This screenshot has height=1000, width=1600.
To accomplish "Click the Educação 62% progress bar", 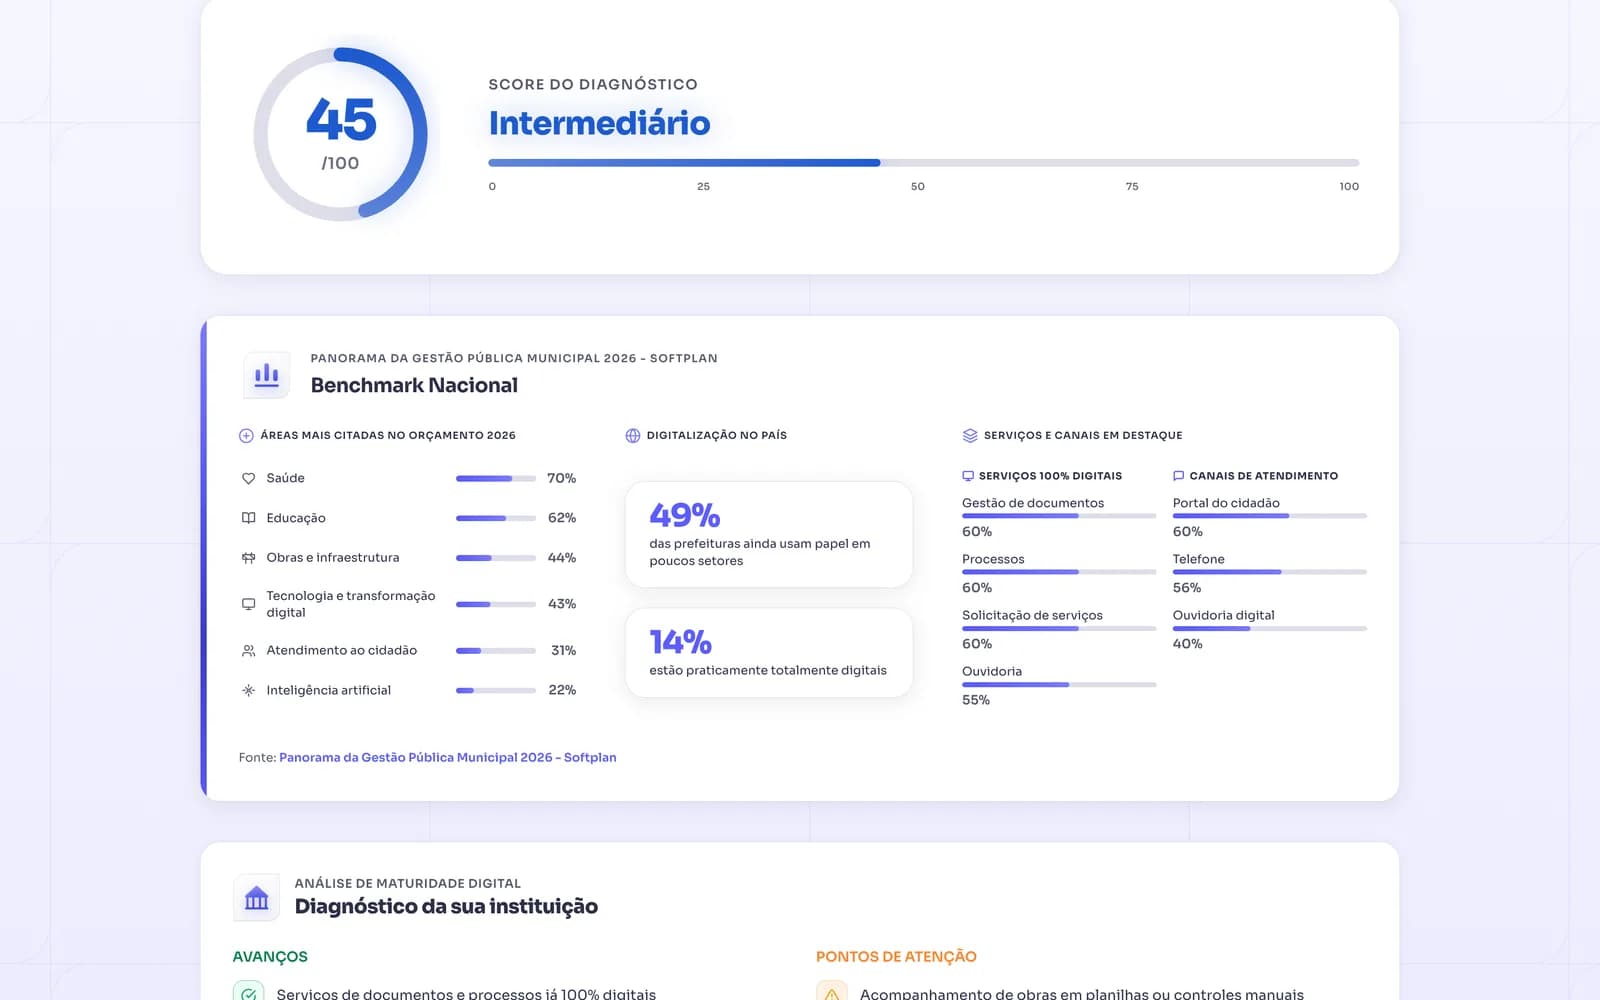I will 495,518.
